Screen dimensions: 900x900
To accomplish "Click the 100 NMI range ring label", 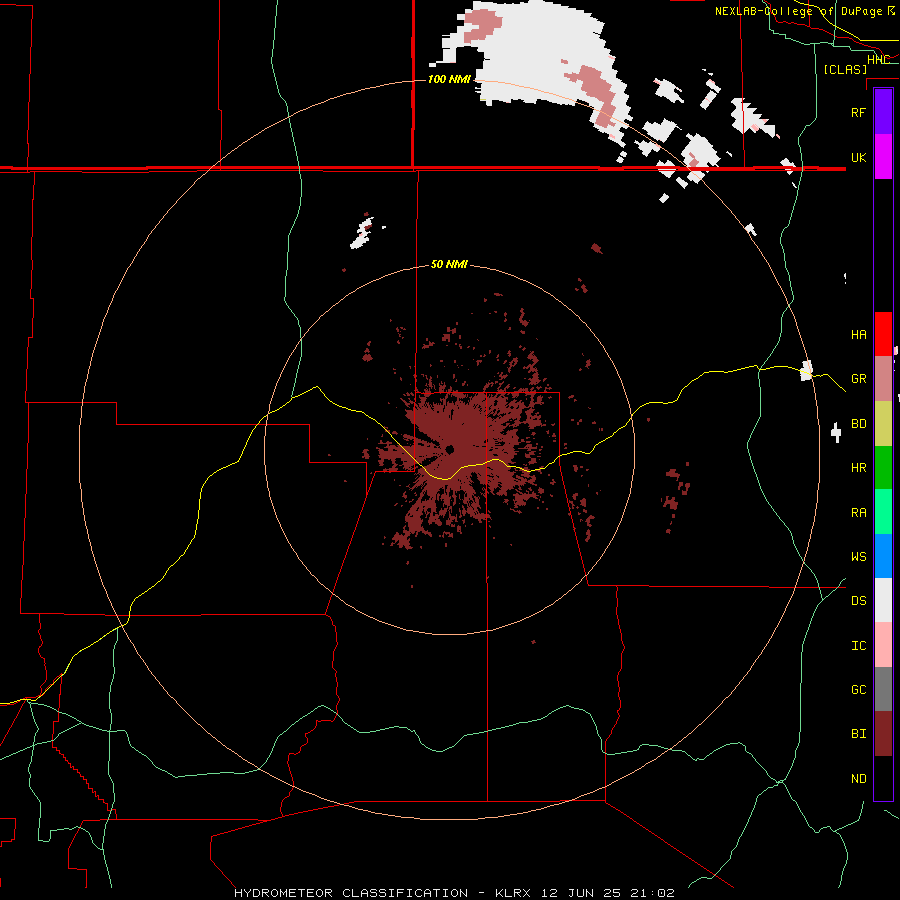I will coord(449,79).
